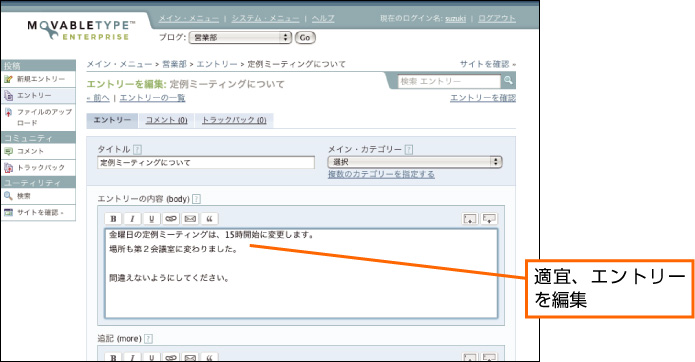The width and height of the screenshot is (695, 362).
Task: Click the ログアウト link
Action: point(497,19)
